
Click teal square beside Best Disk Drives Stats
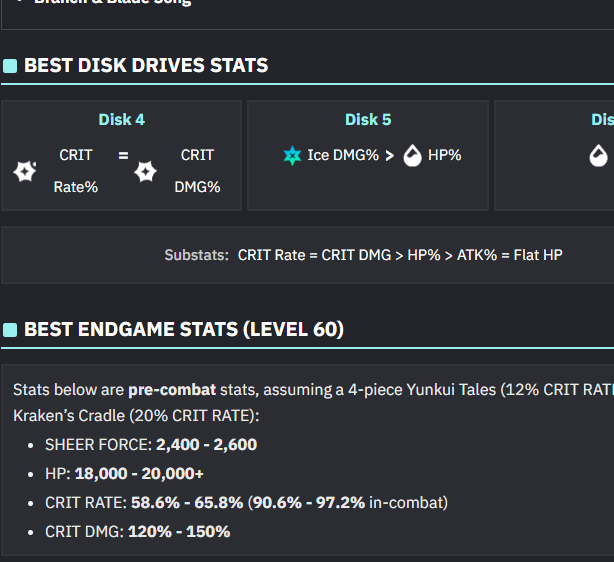pos(10,66)
